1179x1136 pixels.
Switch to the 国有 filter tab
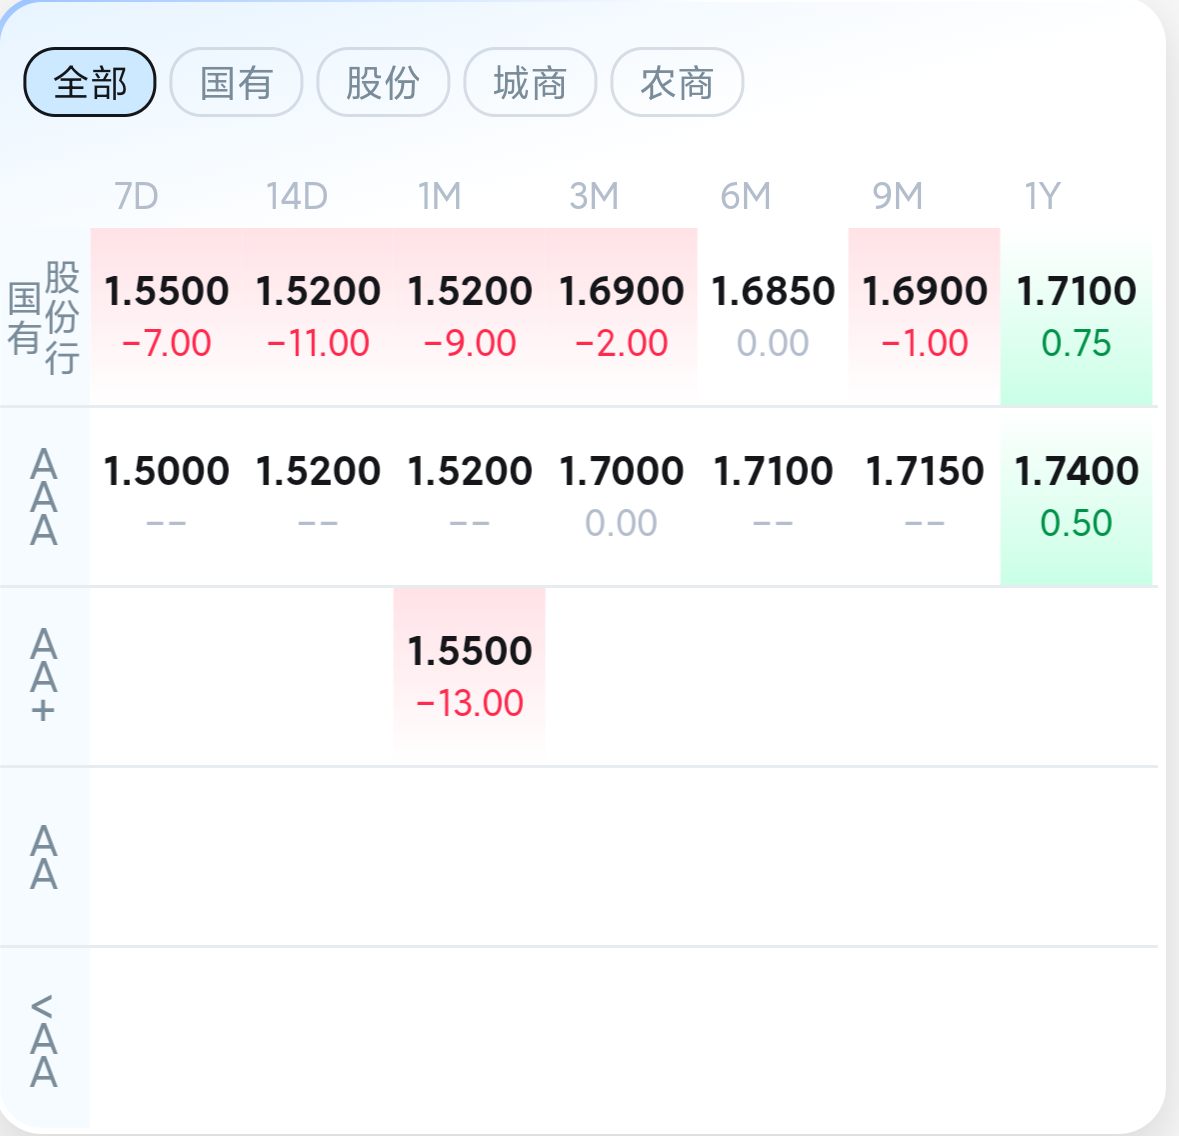click(236, 82)
